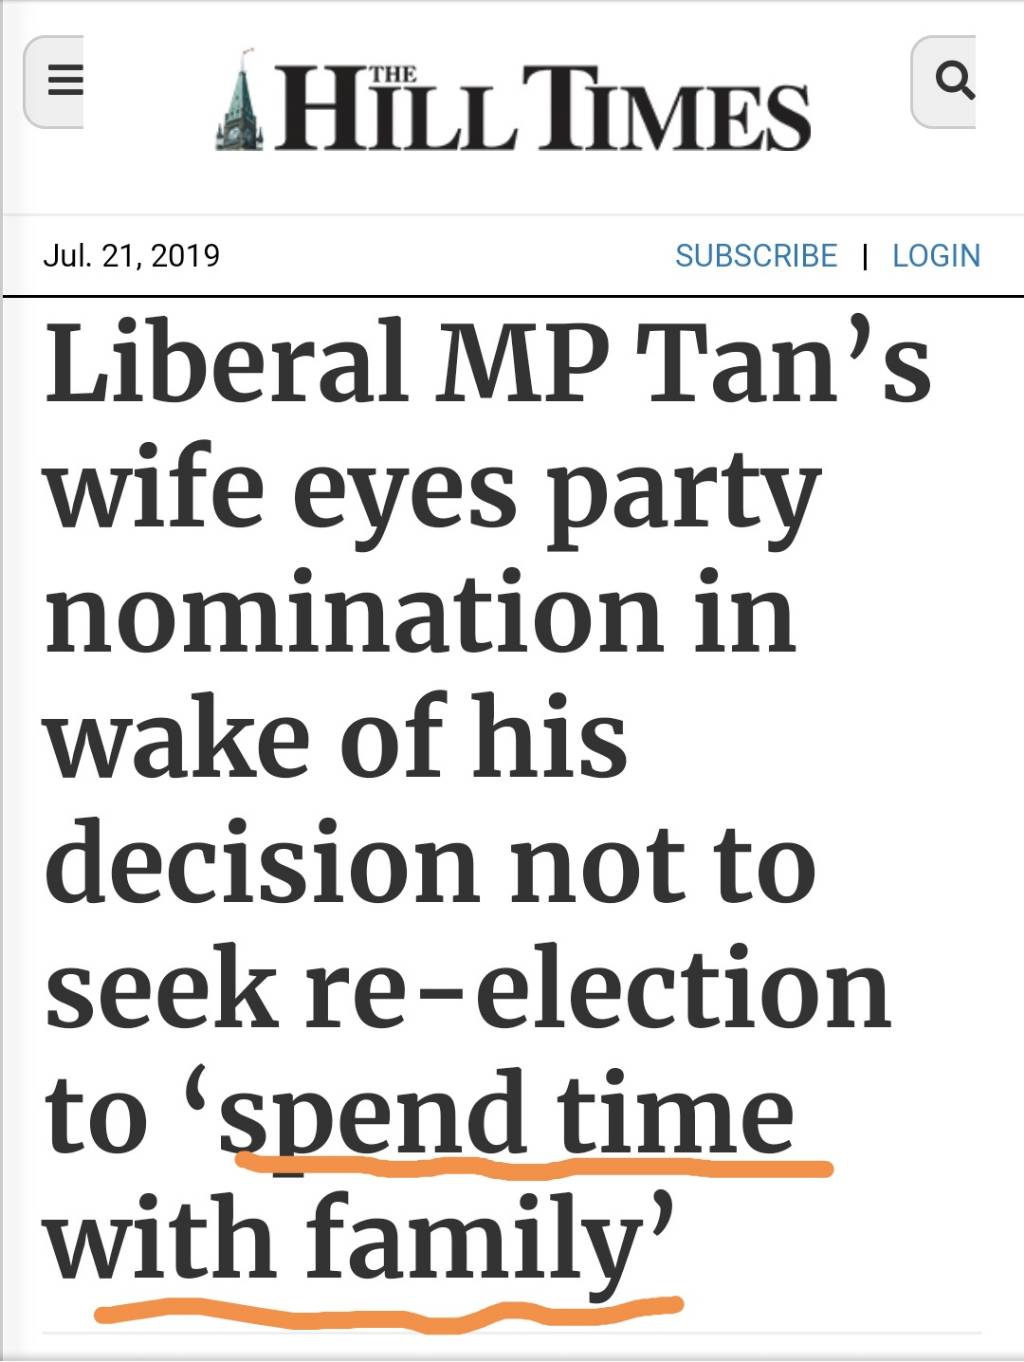Click the divider between SUBSCRIBE and LOGIN
The height and width of the screenshot is (1362, 1024).
point(865,257)
